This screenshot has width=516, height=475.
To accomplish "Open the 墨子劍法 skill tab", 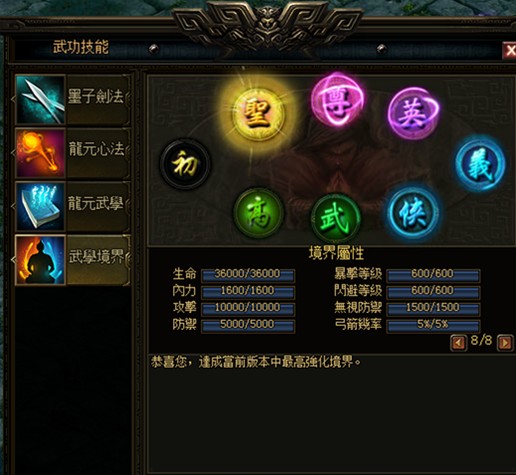I will [x=73, y=100].
